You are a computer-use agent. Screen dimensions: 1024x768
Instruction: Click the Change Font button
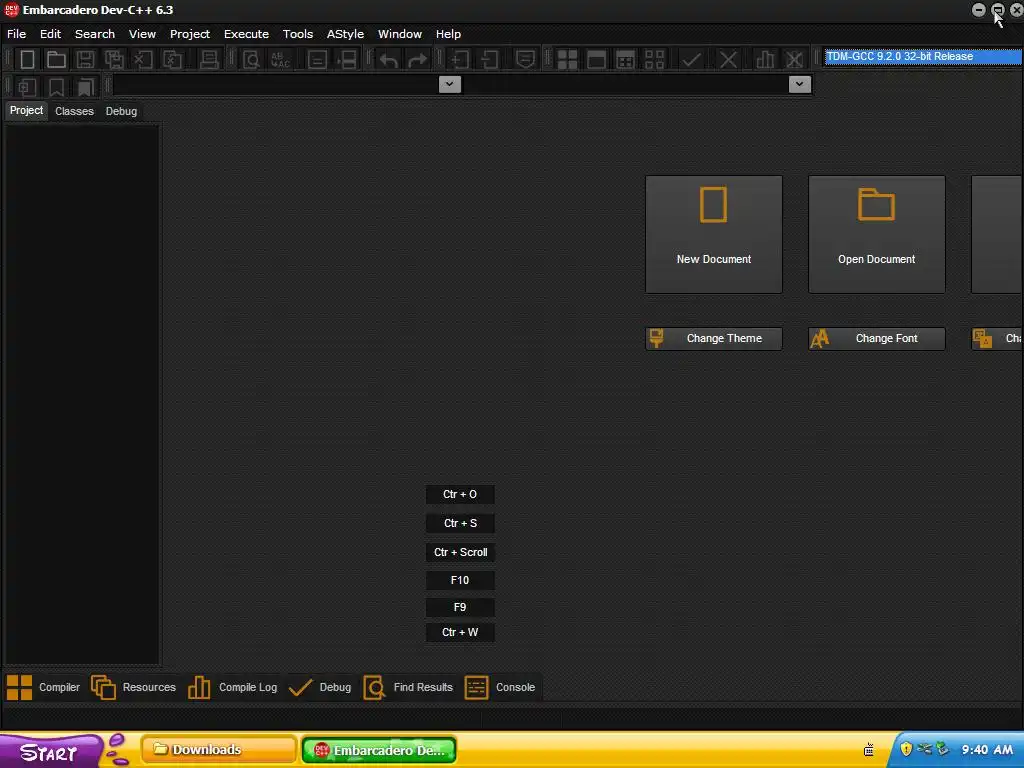pos(876,338)
